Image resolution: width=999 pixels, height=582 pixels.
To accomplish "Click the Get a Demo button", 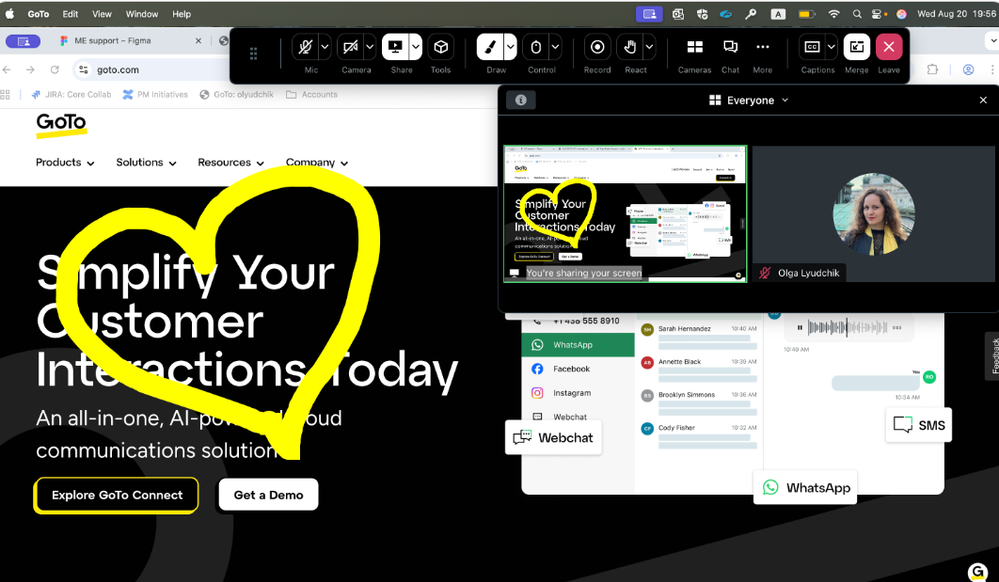I will (x=268, y=495).
